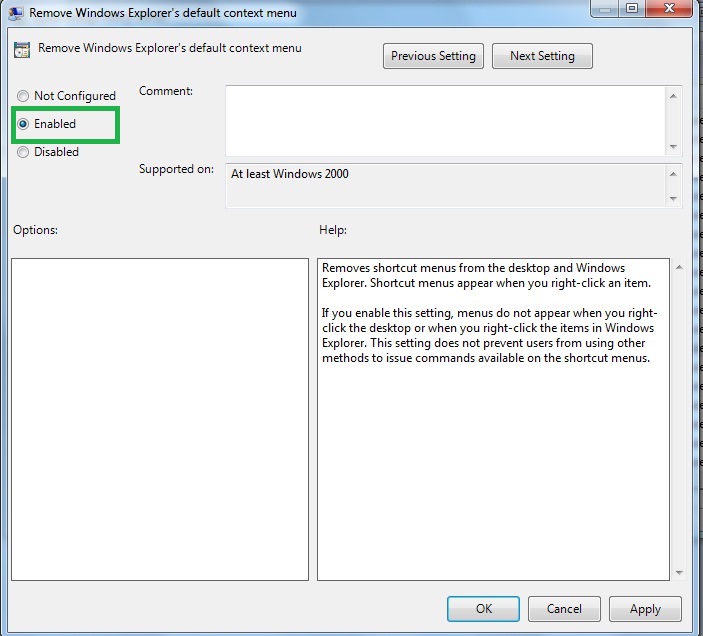Click the 'Comment:' label
The image size is (703, 636).
(x=166, y=91)
